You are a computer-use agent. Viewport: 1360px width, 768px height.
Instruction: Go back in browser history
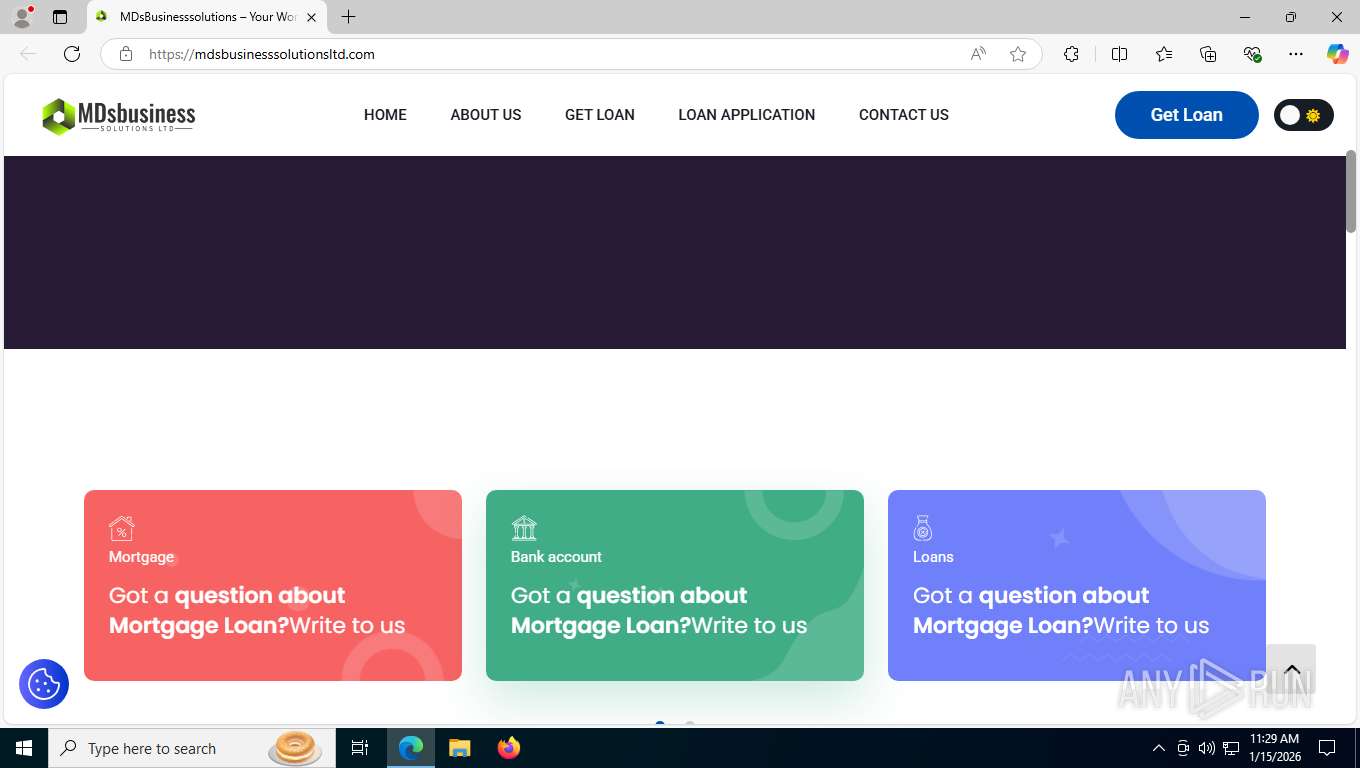[x=28, y=54]
